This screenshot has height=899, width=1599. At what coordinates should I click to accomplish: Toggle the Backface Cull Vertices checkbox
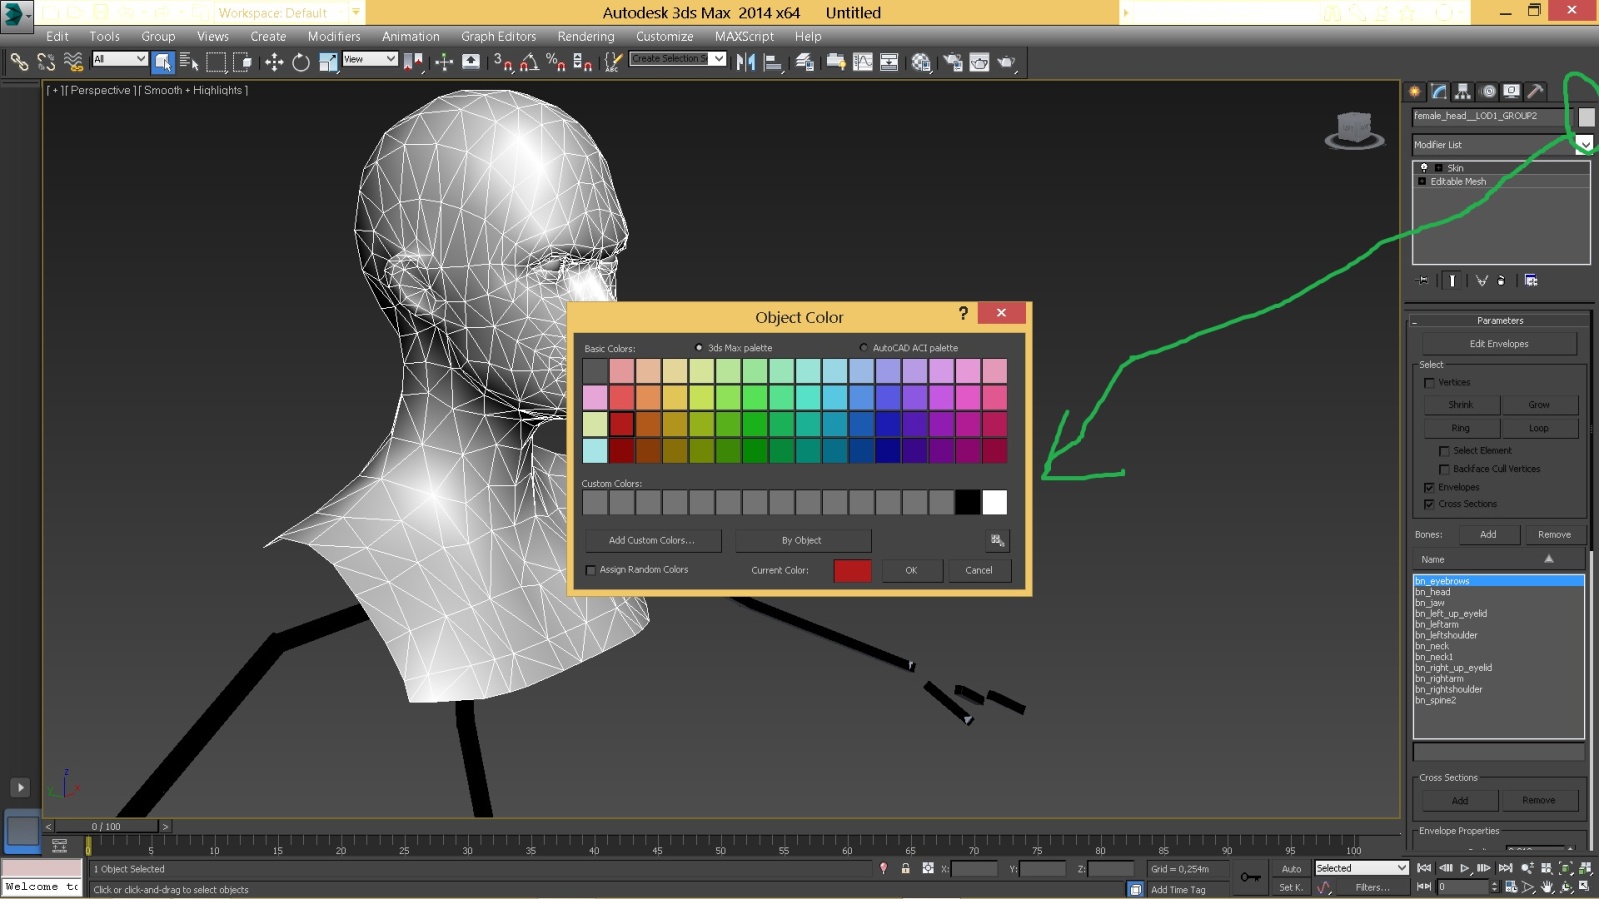(1444, 469)
